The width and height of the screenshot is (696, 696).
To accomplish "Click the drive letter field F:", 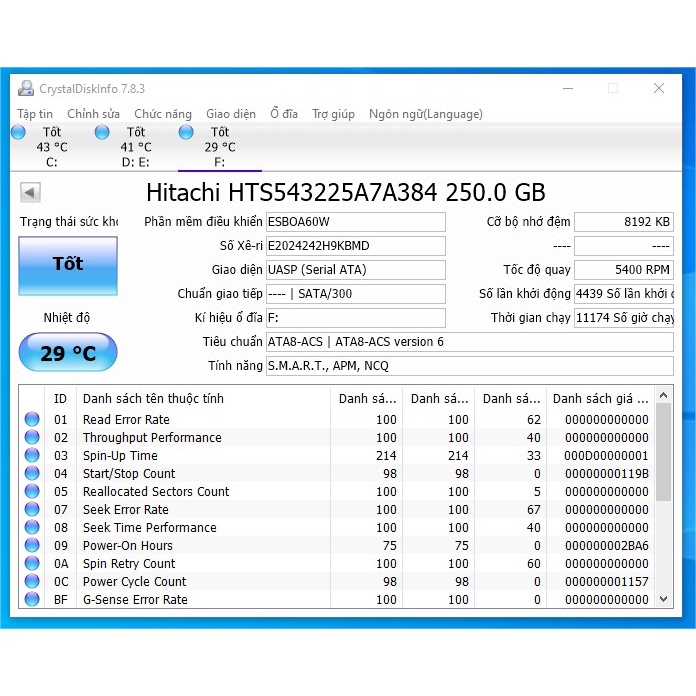I will coord(356,318).
